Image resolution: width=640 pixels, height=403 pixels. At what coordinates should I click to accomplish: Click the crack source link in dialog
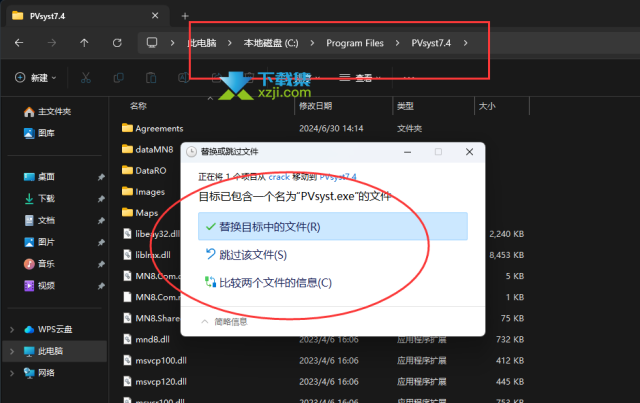click(x=279, y=177)
